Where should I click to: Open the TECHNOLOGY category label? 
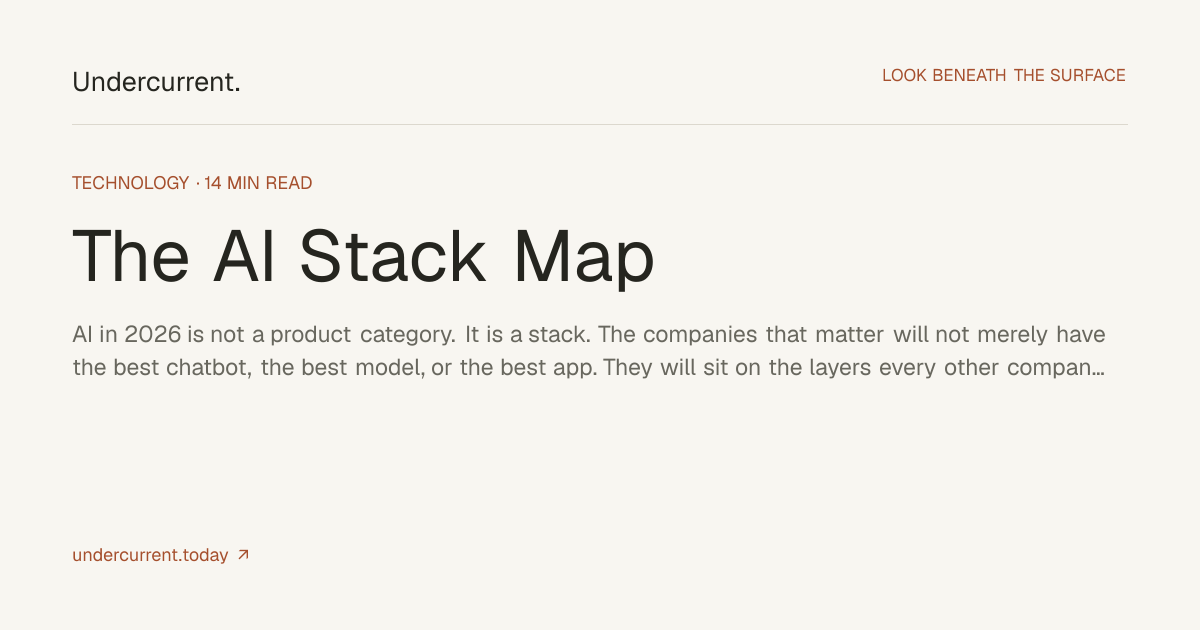(x=131, y=183)
